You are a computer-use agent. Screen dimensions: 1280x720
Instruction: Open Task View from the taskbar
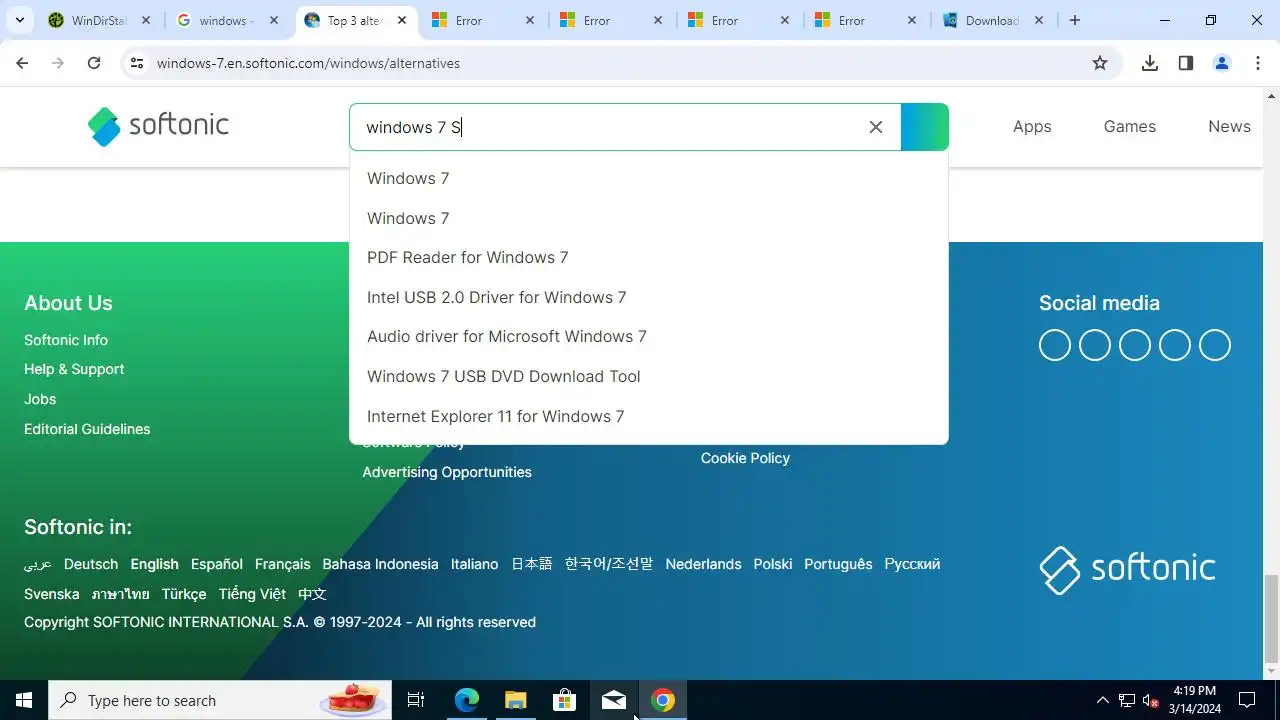pyautogui.click(x=416, y=700)
